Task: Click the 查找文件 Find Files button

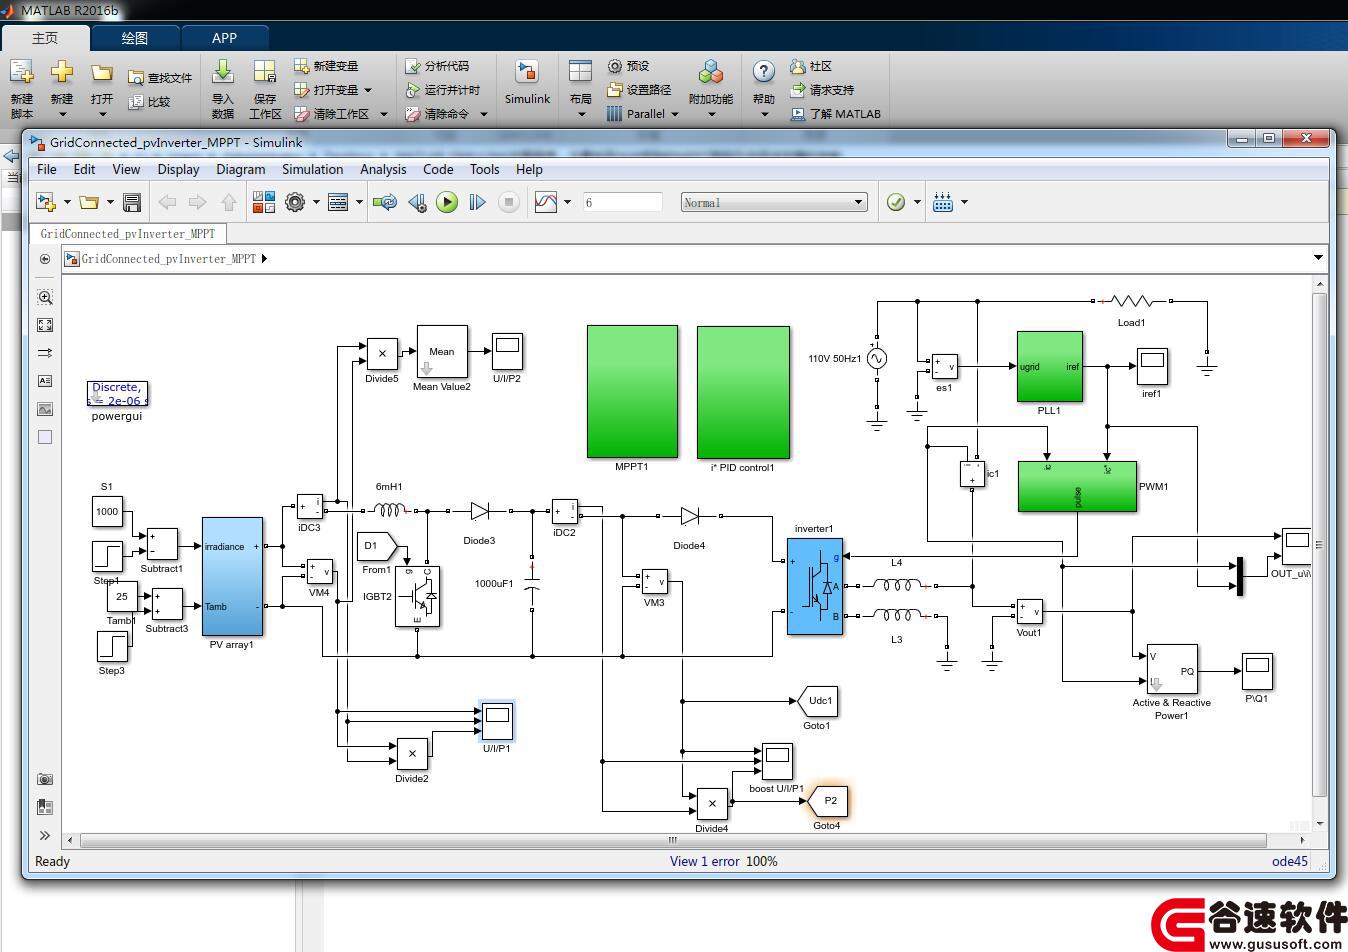Action: [x=160, y=77]
